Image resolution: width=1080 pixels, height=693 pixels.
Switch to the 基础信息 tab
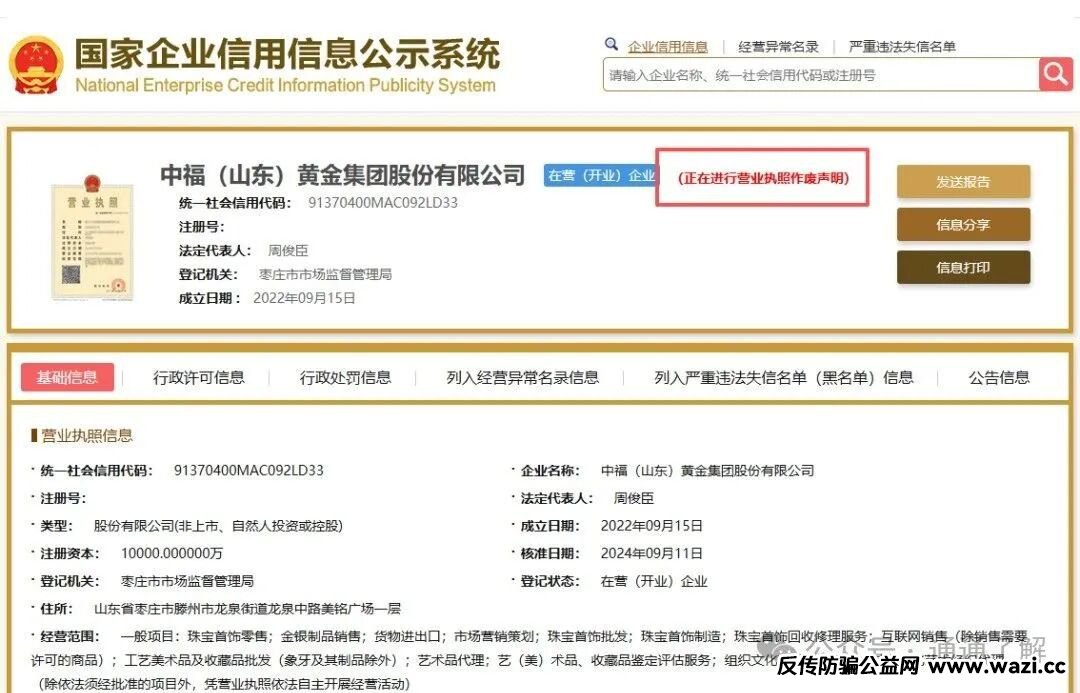67,377
